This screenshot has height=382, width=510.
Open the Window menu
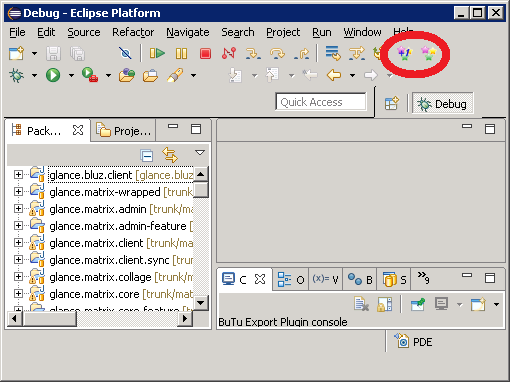point(362,32)
